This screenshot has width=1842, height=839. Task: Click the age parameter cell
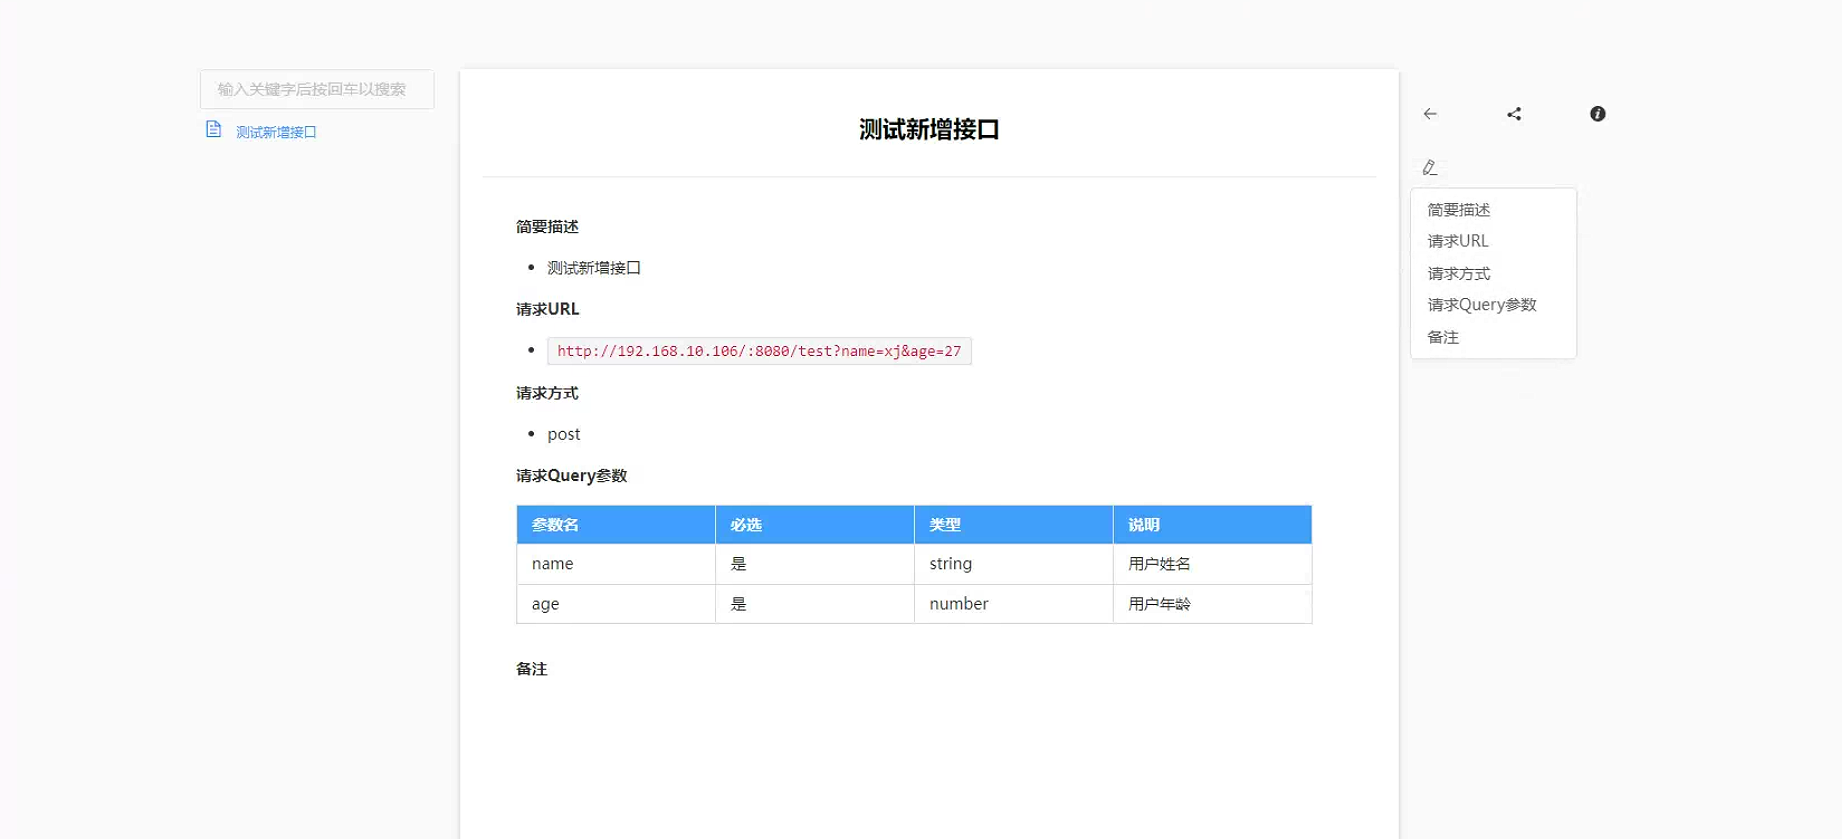[616, 604]
